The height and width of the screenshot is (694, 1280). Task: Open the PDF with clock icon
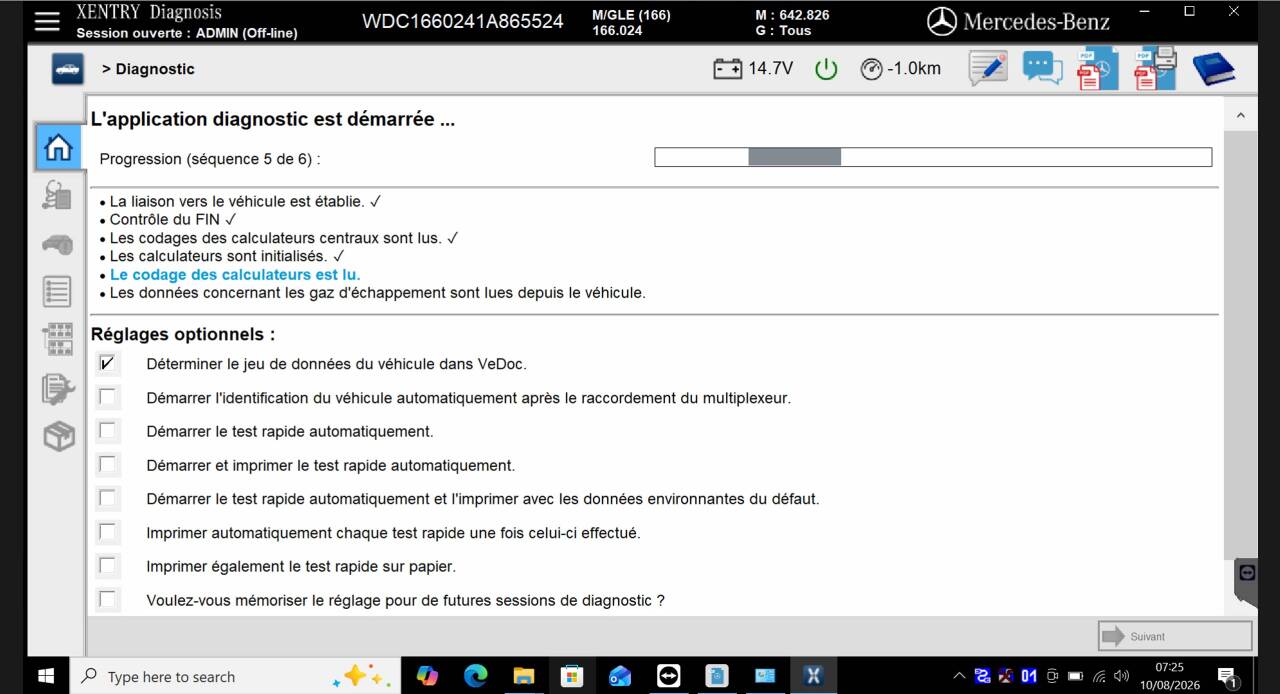[1097, 69]
